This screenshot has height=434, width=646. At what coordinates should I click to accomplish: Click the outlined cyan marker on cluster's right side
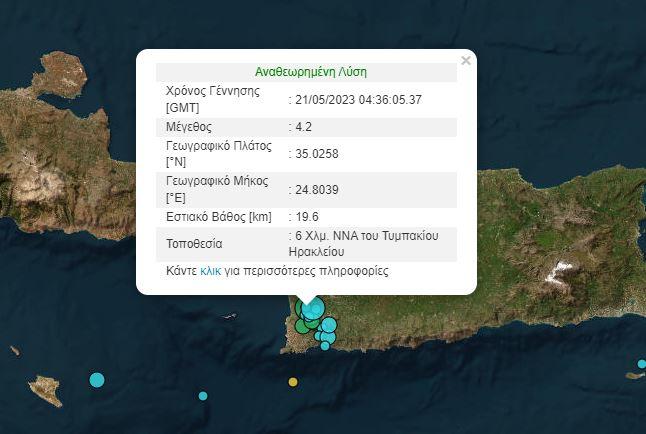[x=329, y=325]
